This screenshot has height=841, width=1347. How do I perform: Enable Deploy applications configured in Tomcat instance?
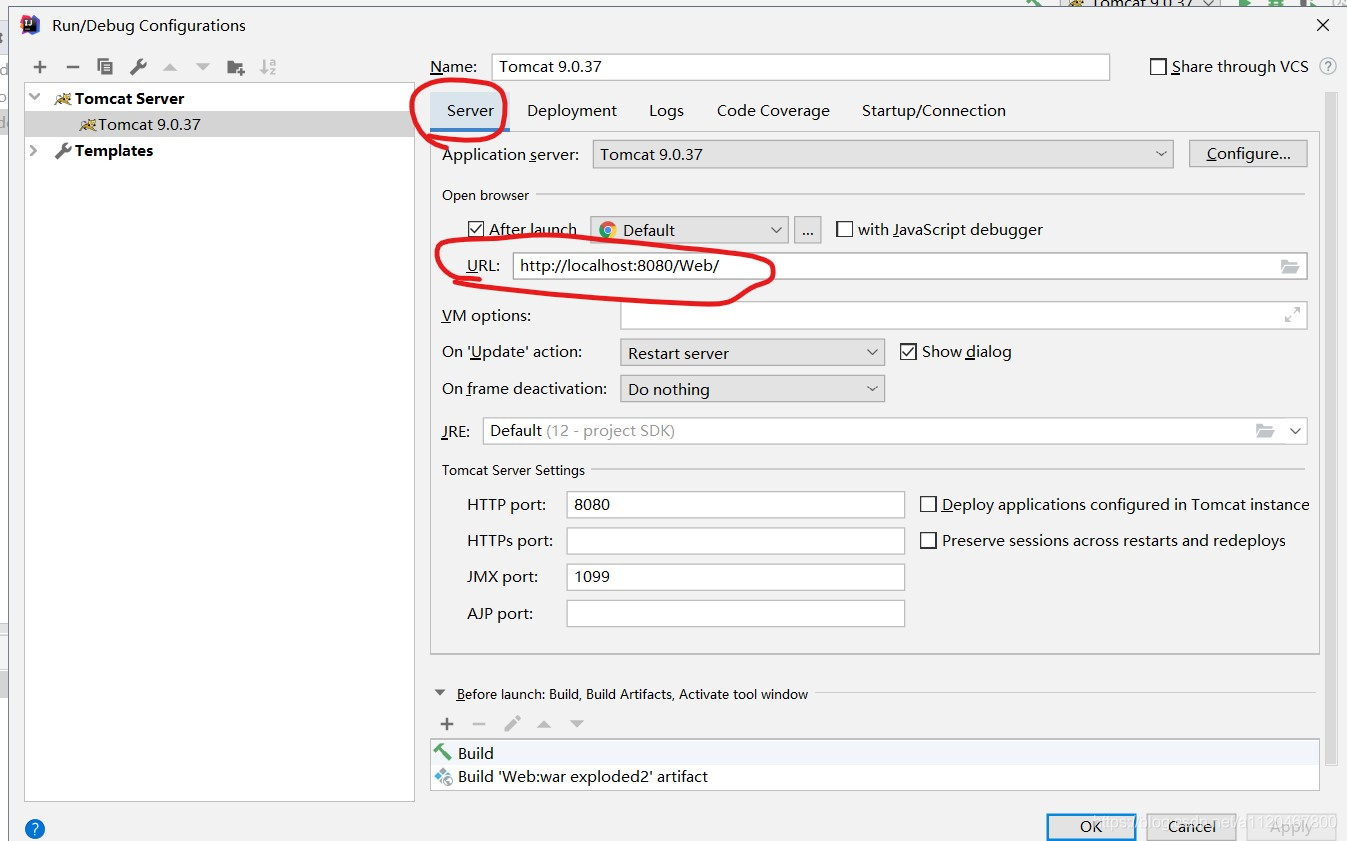928,504
